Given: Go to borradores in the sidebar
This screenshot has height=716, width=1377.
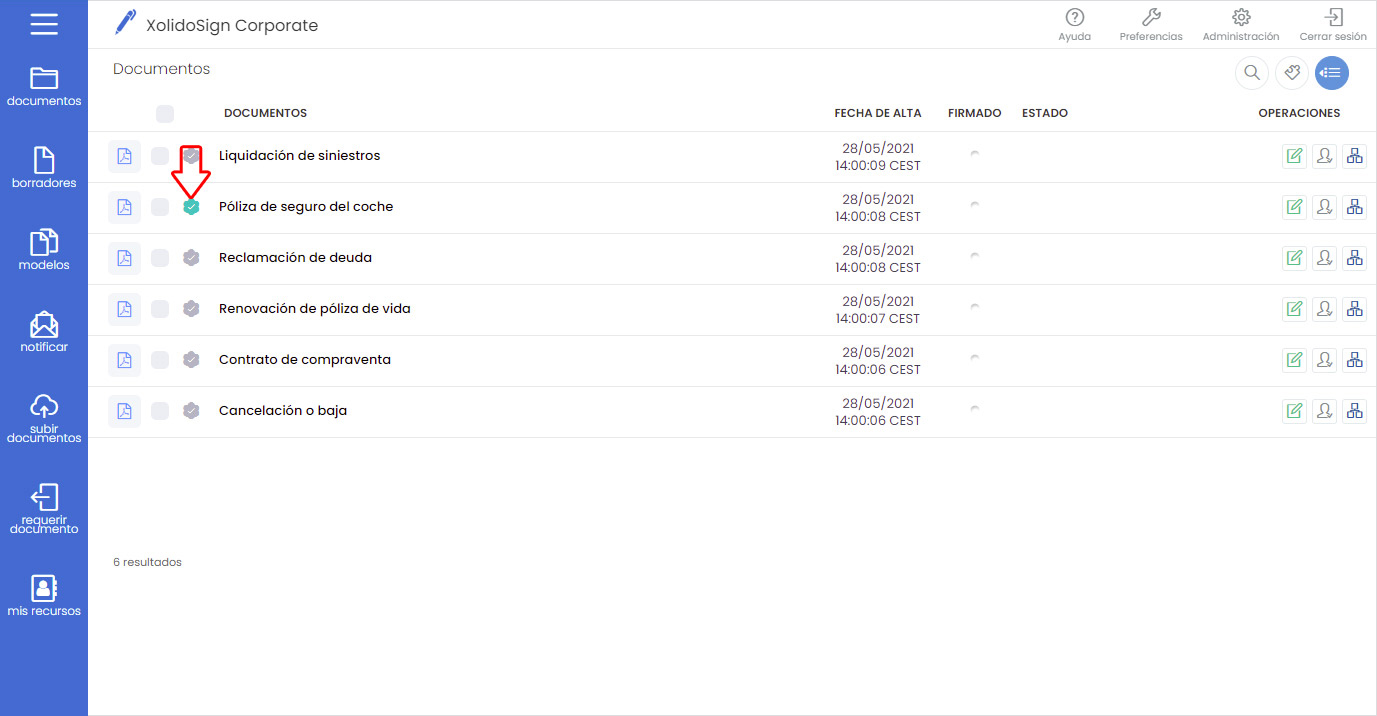Looking at the screenshot, I should click(x=44, y=167).
